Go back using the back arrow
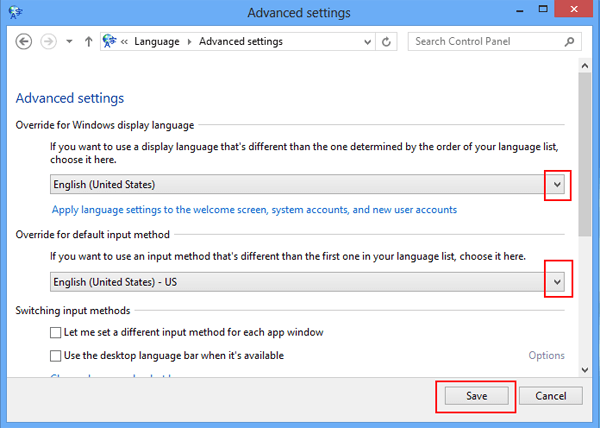The image size is (600, 428). 23,41
